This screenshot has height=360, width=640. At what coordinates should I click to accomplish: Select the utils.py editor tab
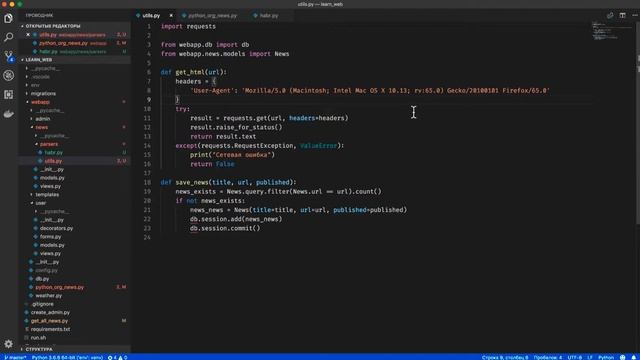151,16
